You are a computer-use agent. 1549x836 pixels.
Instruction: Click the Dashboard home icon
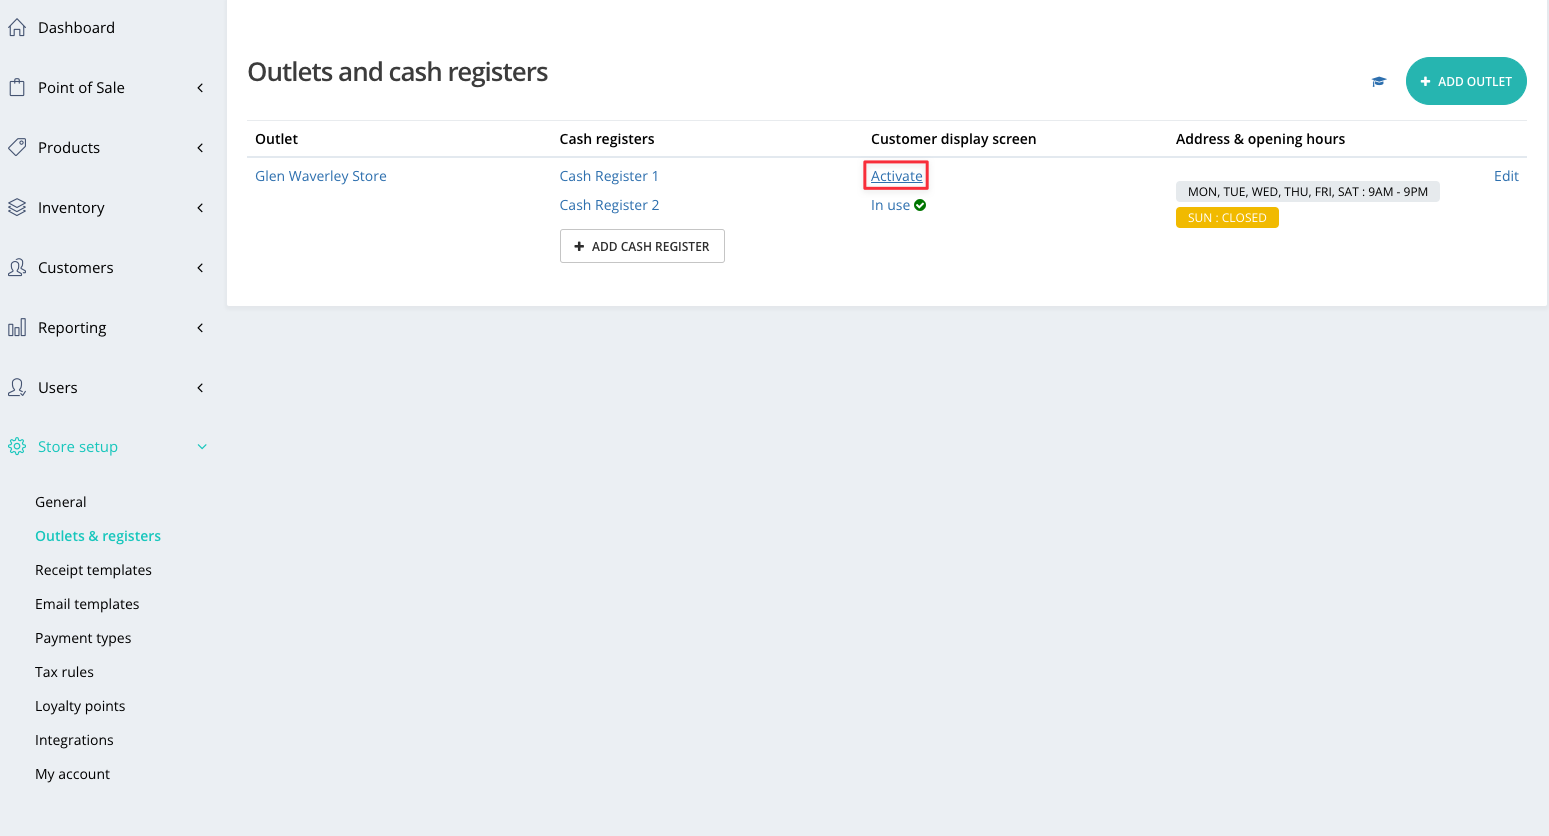[x=17, y=28]
